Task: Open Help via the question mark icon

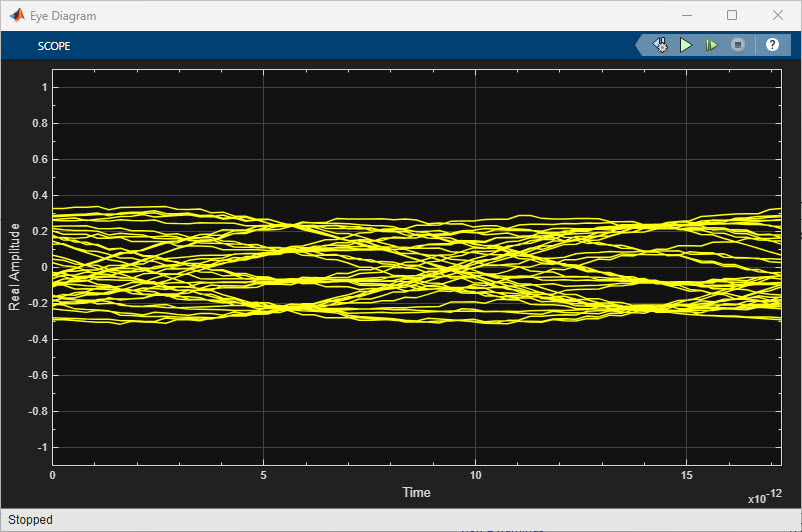Action: pyautogui.click(x=772, y=45)
